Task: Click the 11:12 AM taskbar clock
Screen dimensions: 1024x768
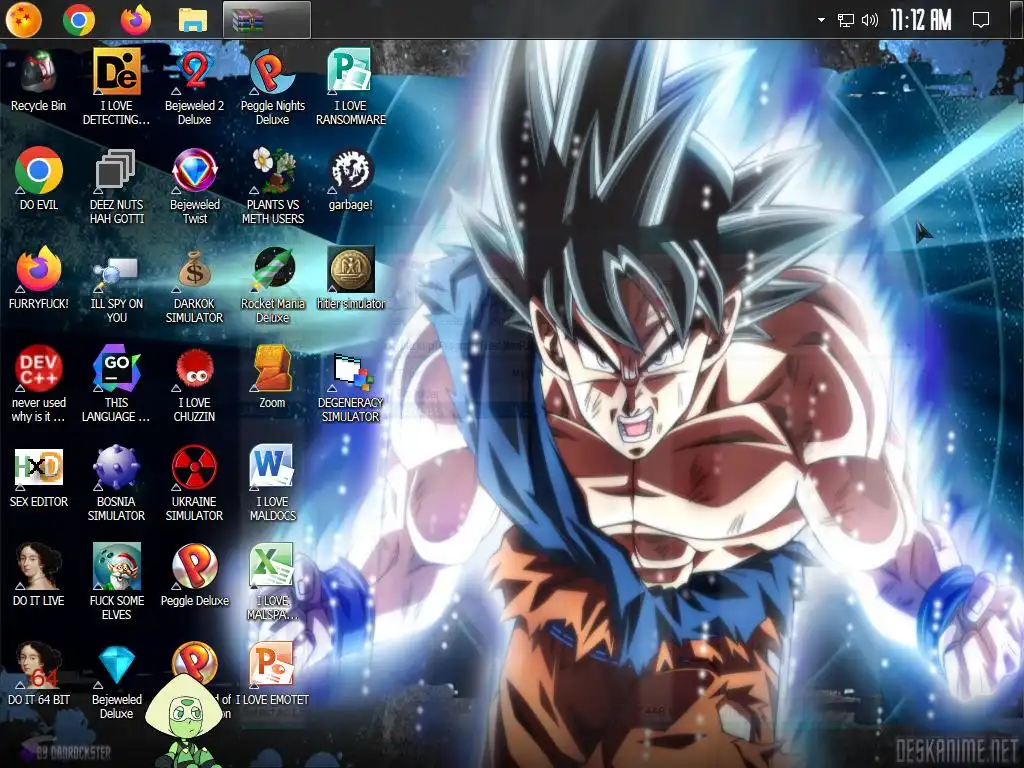Action: point(921,20)
